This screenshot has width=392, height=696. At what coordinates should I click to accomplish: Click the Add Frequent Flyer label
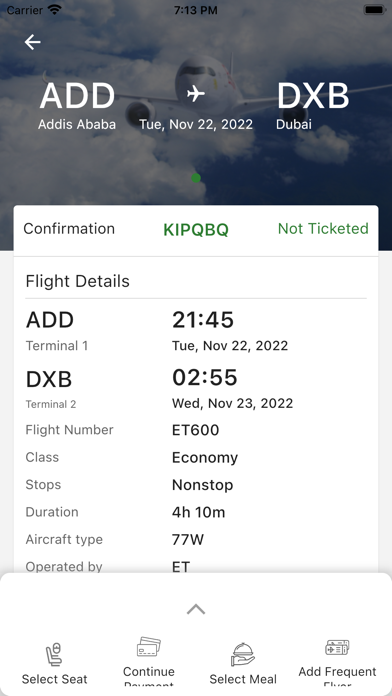tap(337, 677)
